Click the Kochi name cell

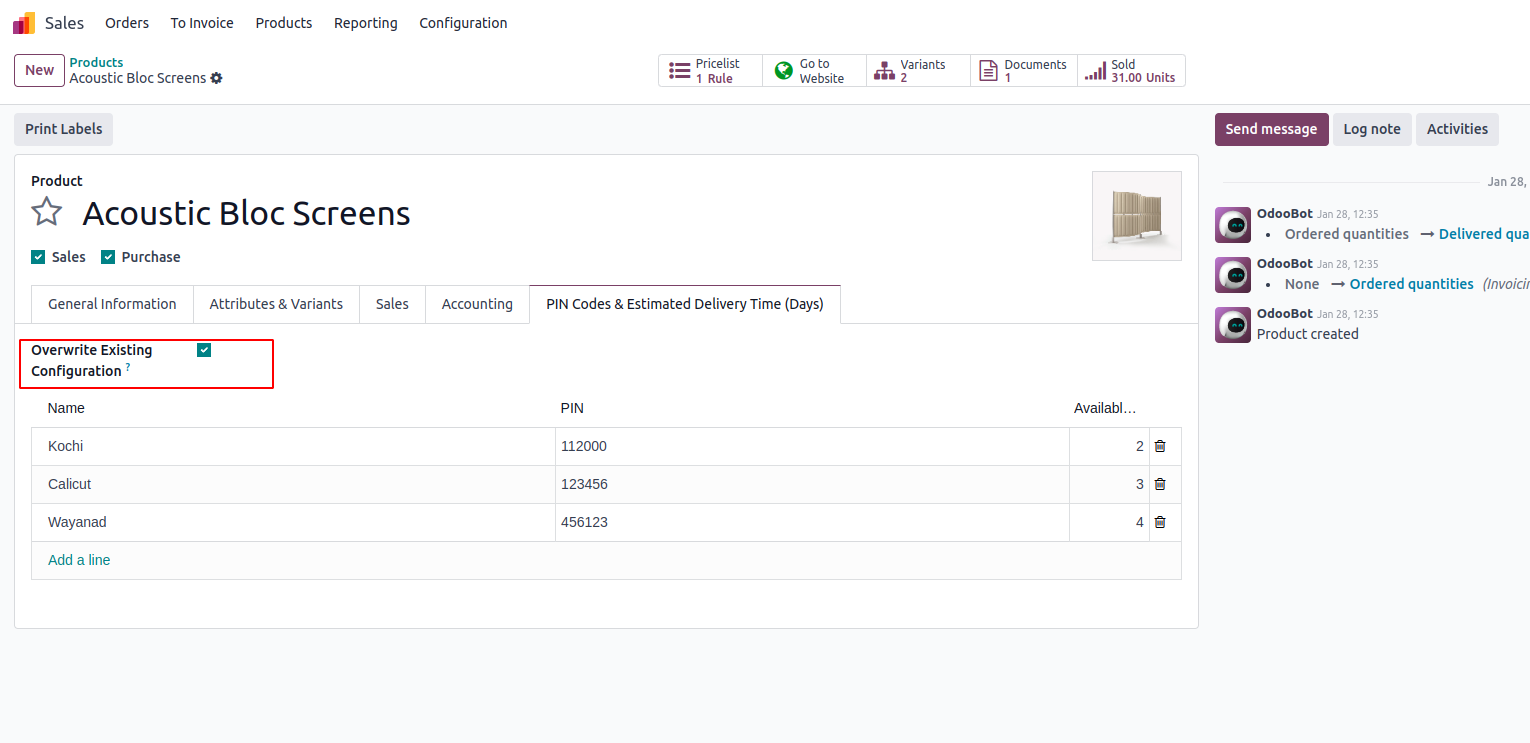(x=293, y=447)
